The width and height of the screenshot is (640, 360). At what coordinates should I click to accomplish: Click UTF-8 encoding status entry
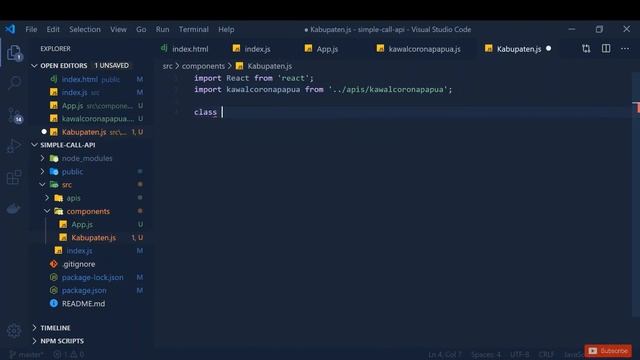click(519, 355)
